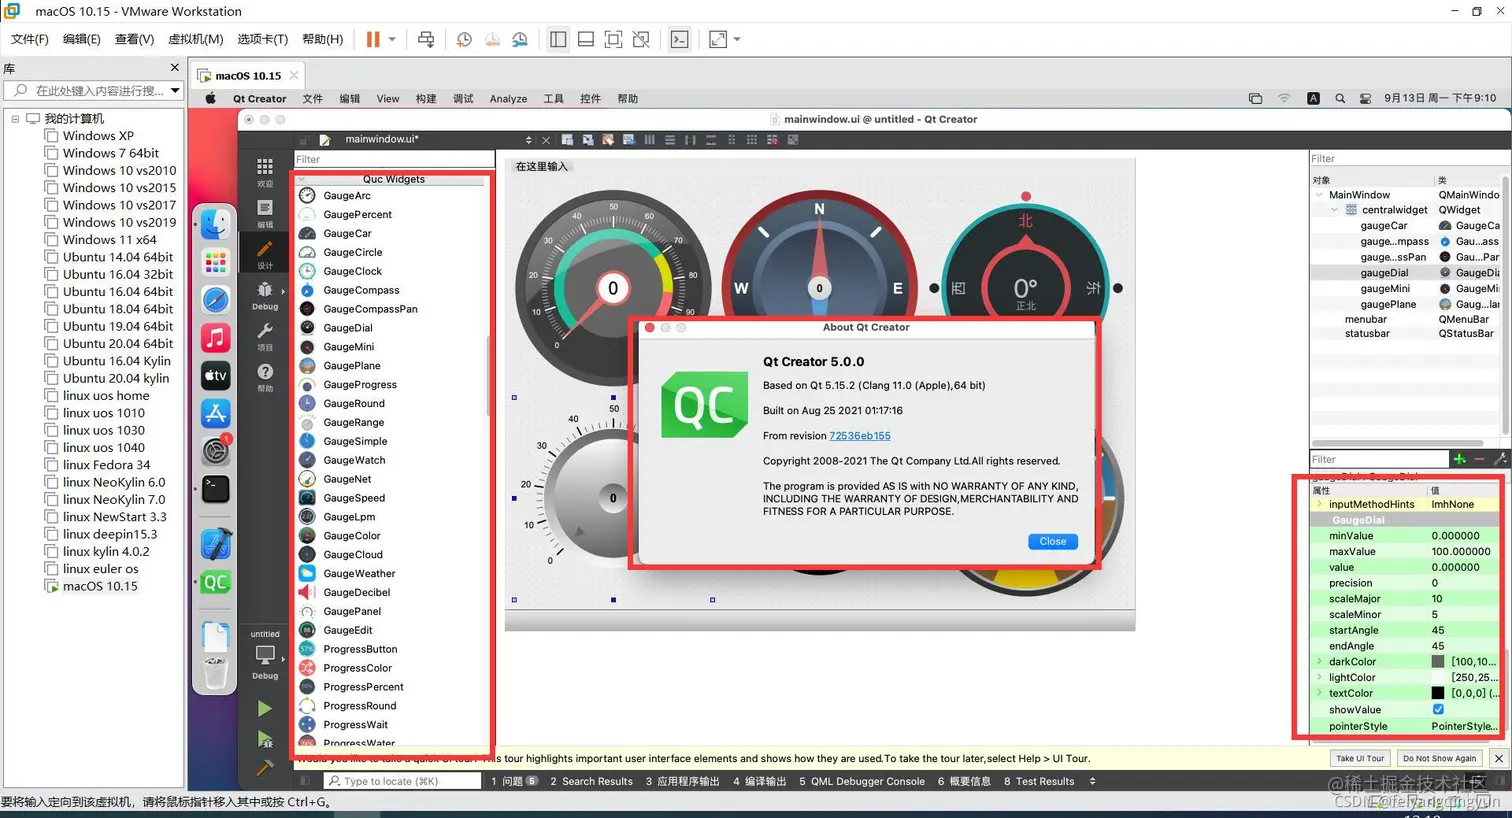The height and width of the screenshot is (818, 1512).
Task: Pick GaugeDial from Quc Widgets list
Action: coord(348,328)
